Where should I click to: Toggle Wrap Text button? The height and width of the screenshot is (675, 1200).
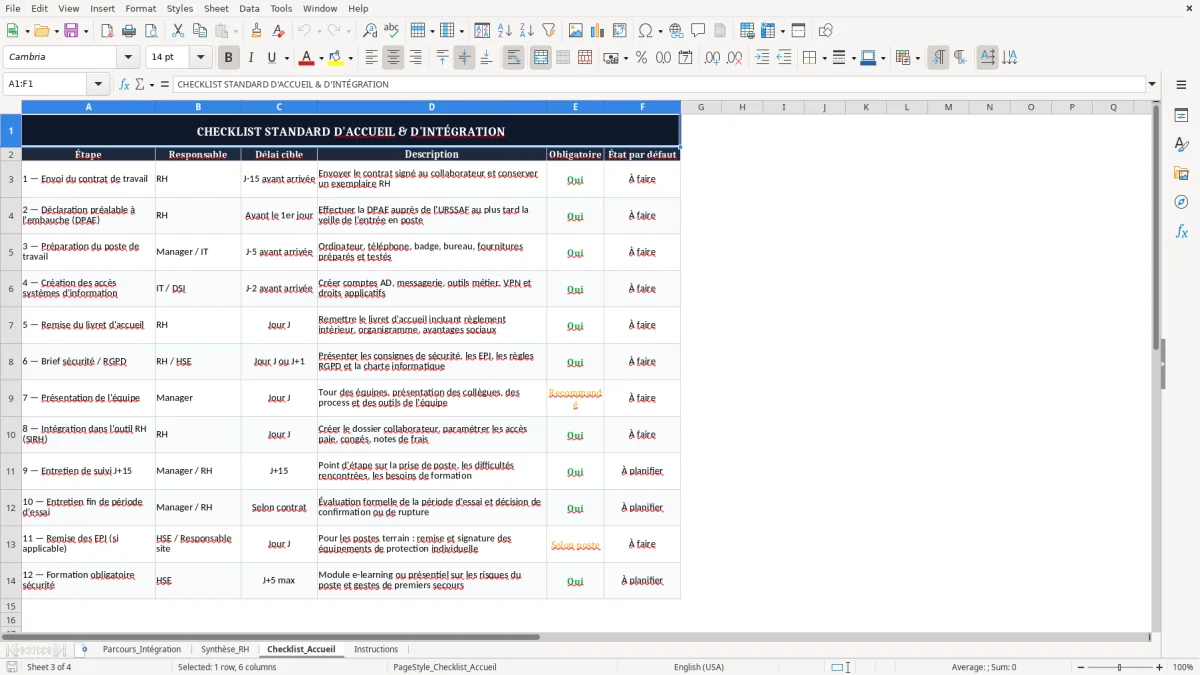click(x=513, y=58)
